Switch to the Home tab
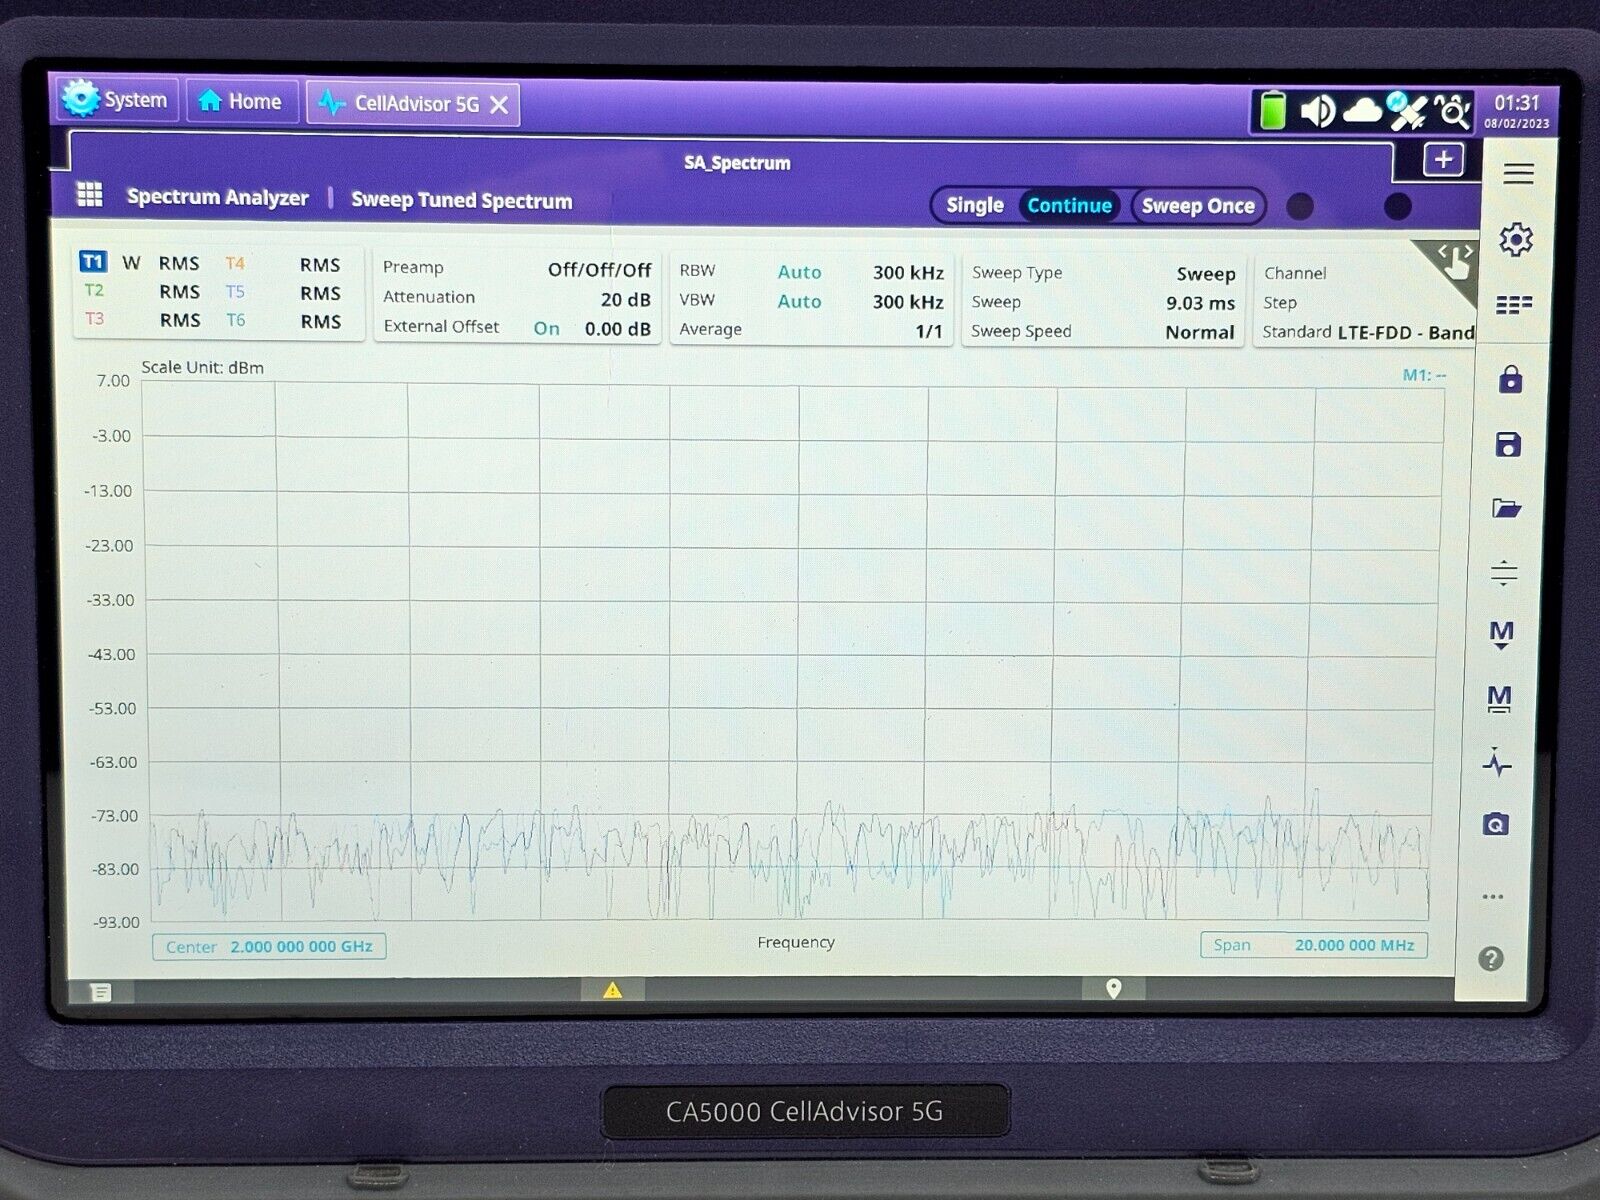 pyautogui.click(x=241, y=102)
